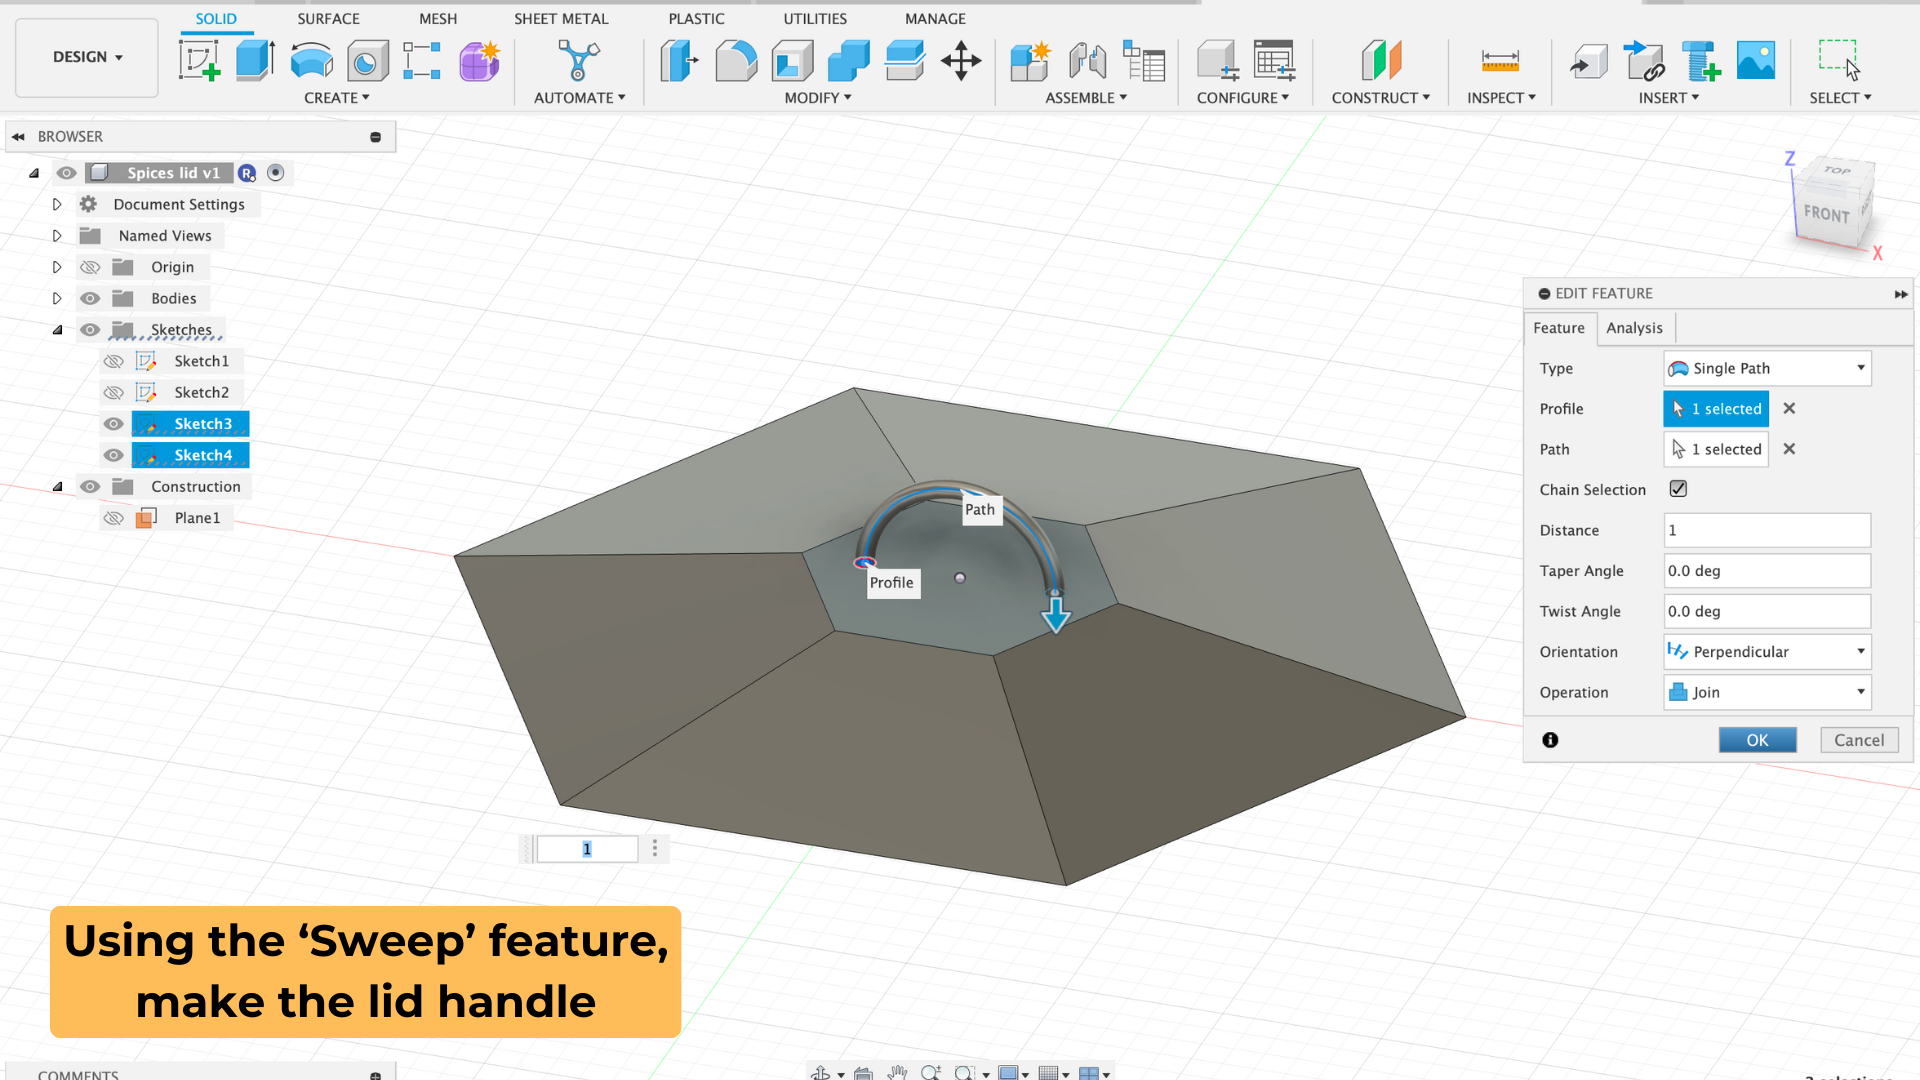
Task: Show Plane1 construction plane
Action: pos(114,518)
